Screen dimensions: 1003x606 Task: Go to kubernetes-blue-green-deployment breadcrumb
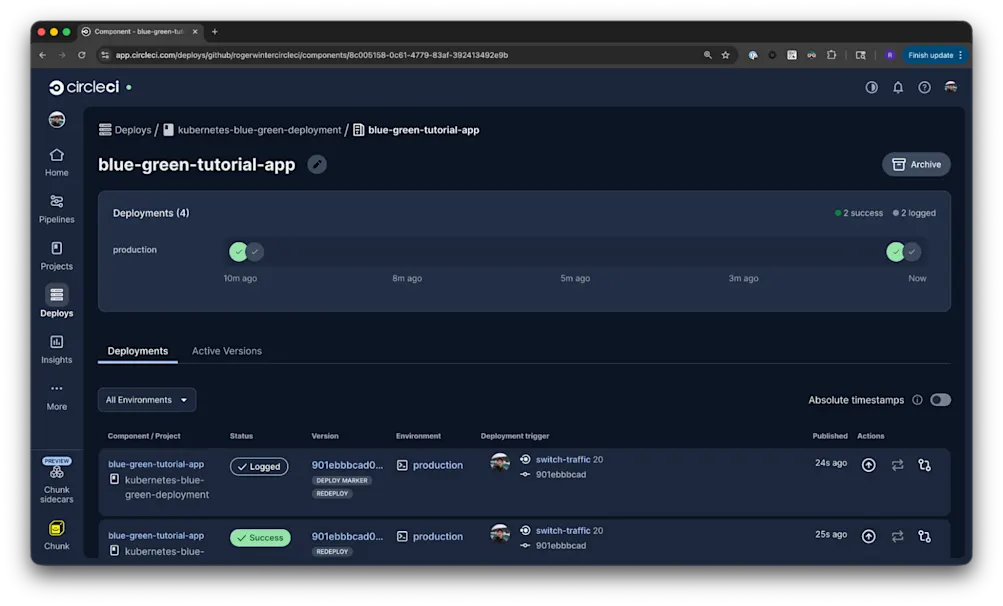[252, 130]
